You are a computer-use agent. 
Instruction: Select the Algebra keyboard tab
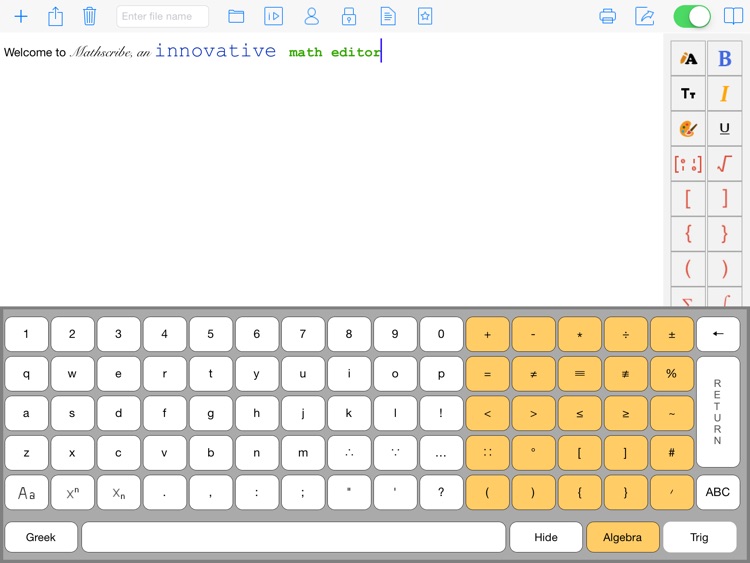pyautogui.click(x=623, y=537)
